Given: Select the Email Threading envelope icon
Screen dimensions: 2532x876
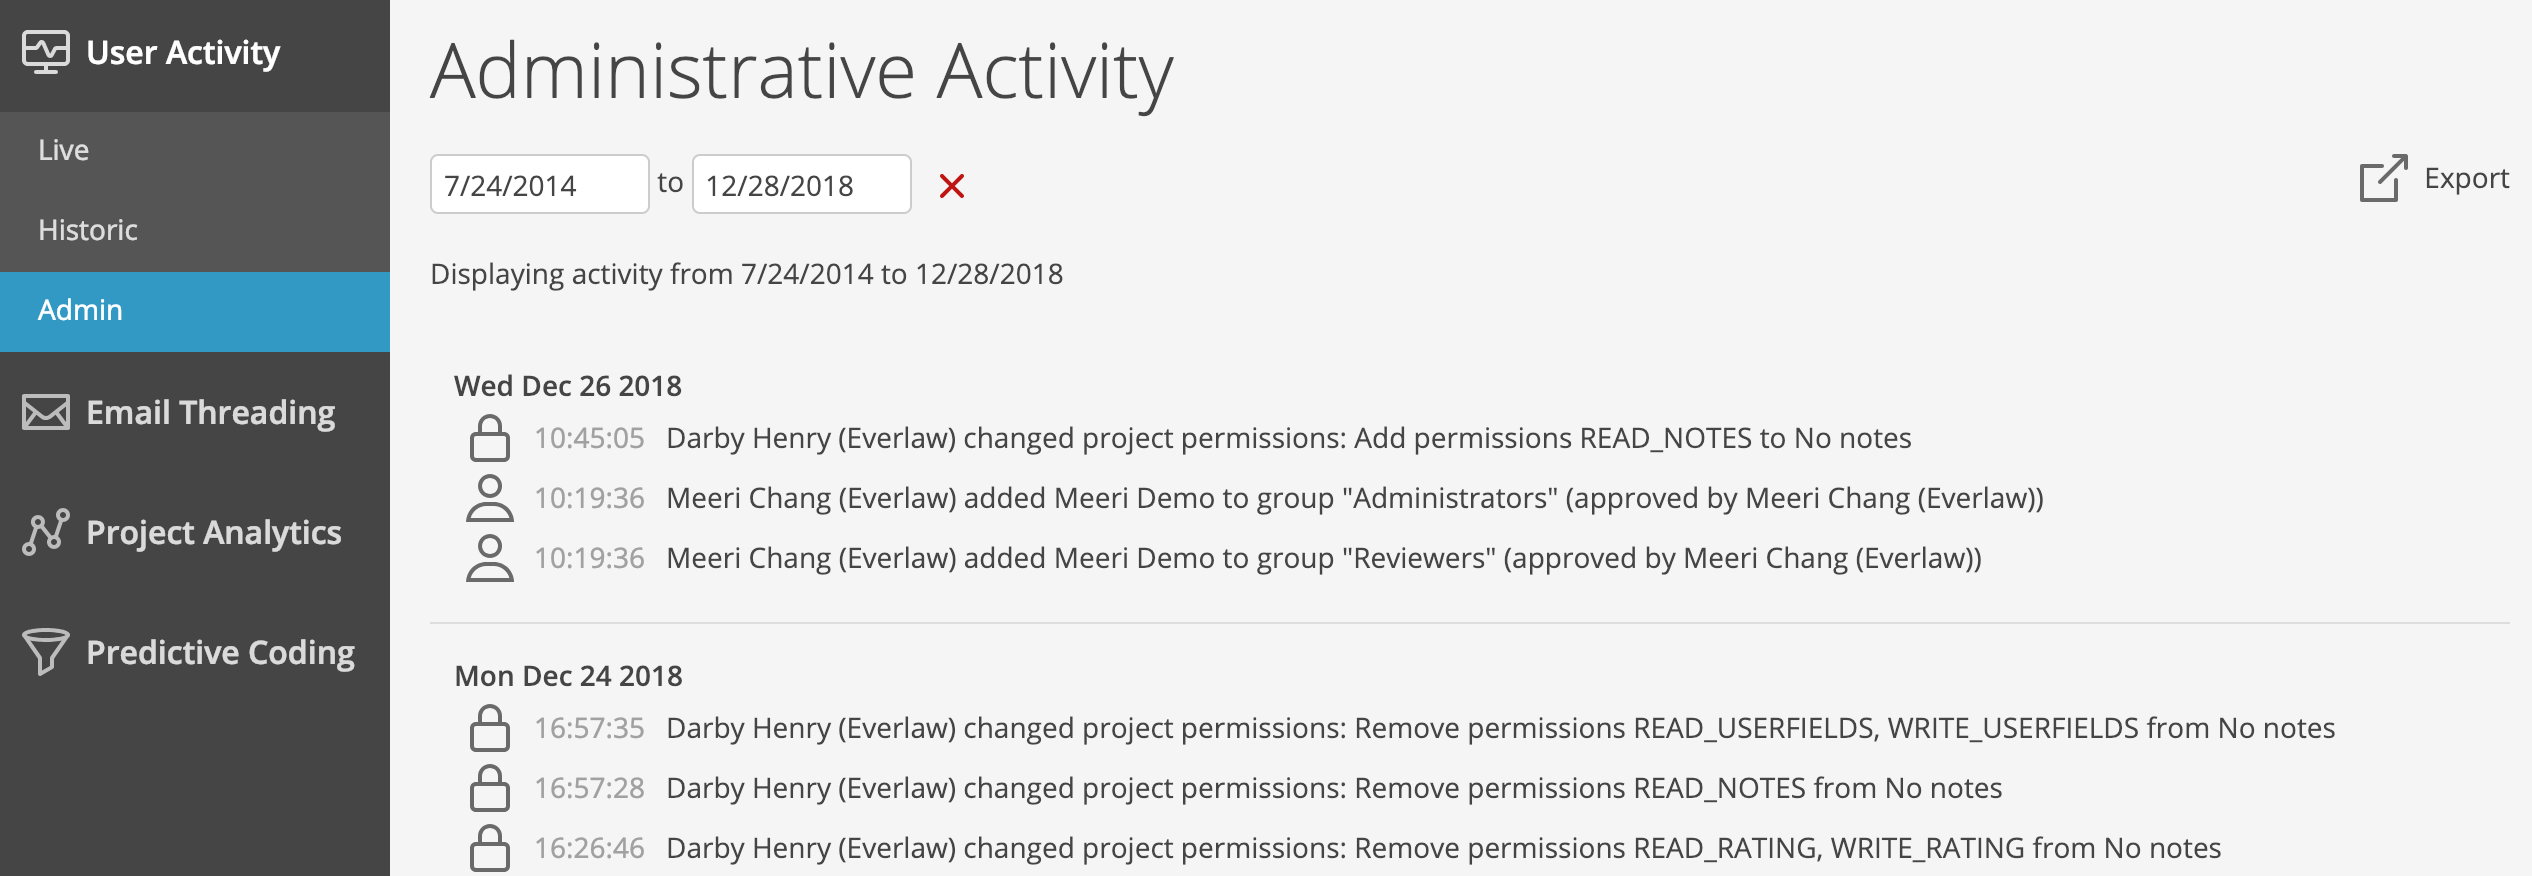Looking at the screenshot, I should click(46, 410).
